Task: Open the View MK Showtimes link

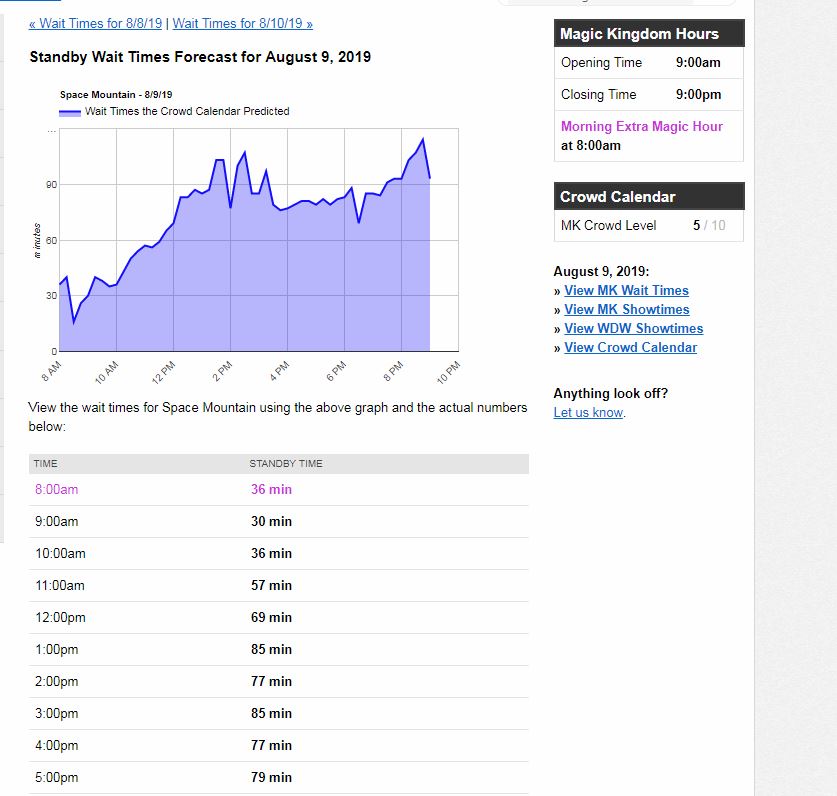Action: click(x=626, y=309)
